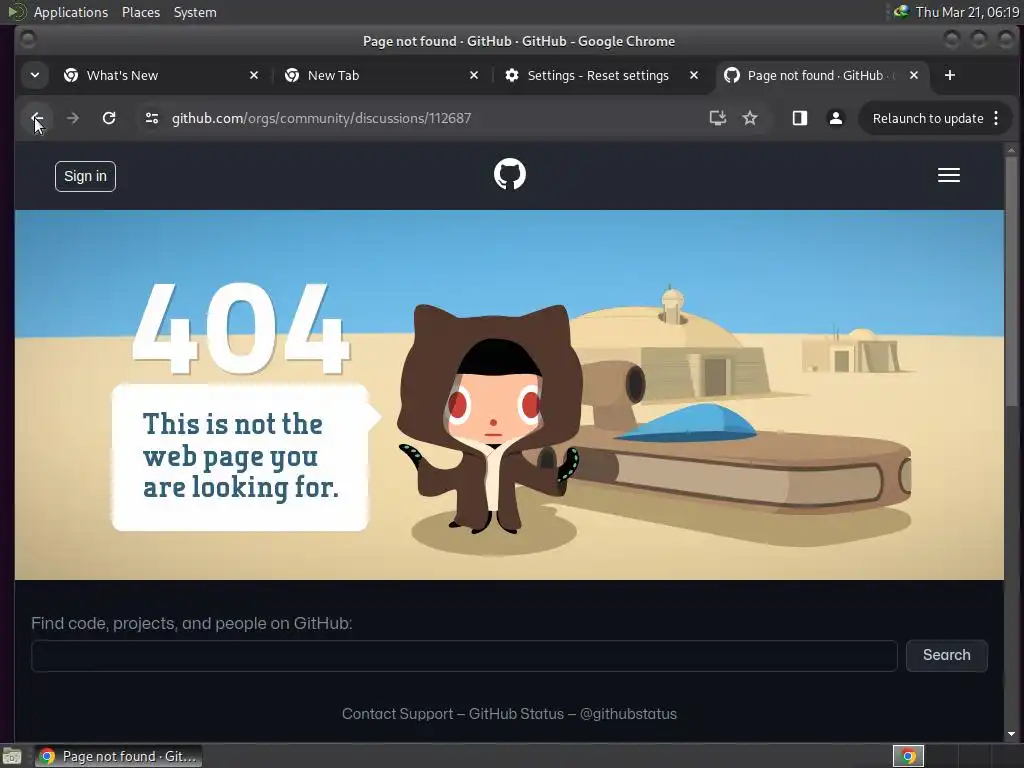Click the Chrome workspace switcher icon

tap(908, 756)
